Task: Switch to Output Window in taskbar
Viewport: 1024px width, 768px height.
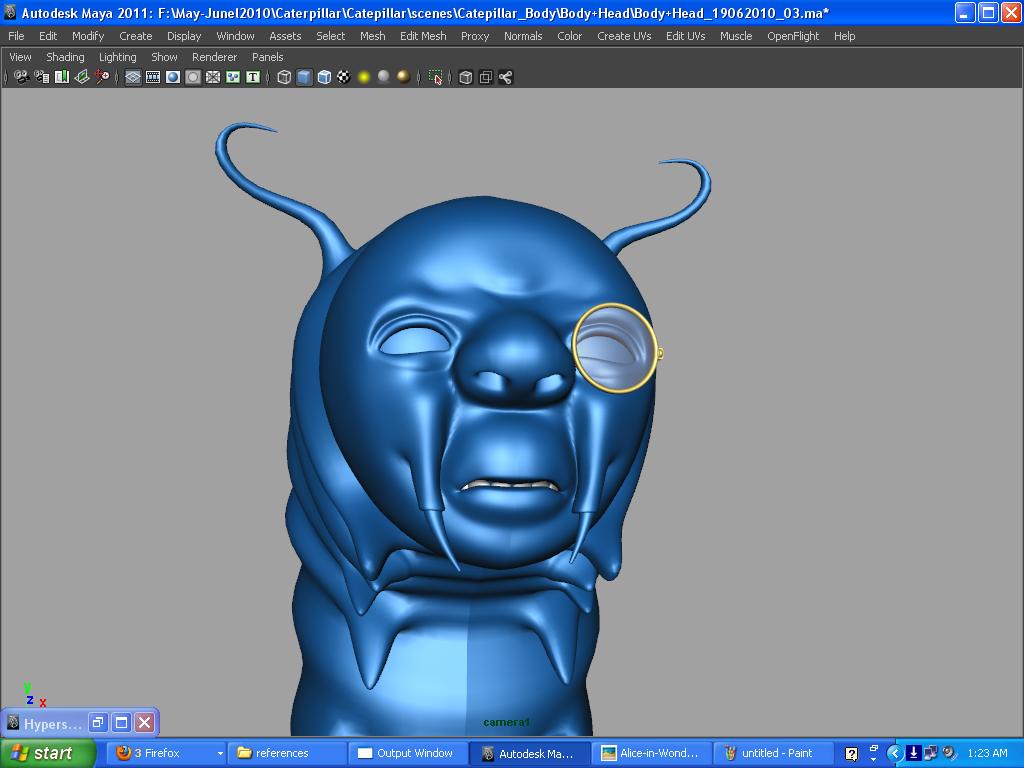Action: [409, 753]
